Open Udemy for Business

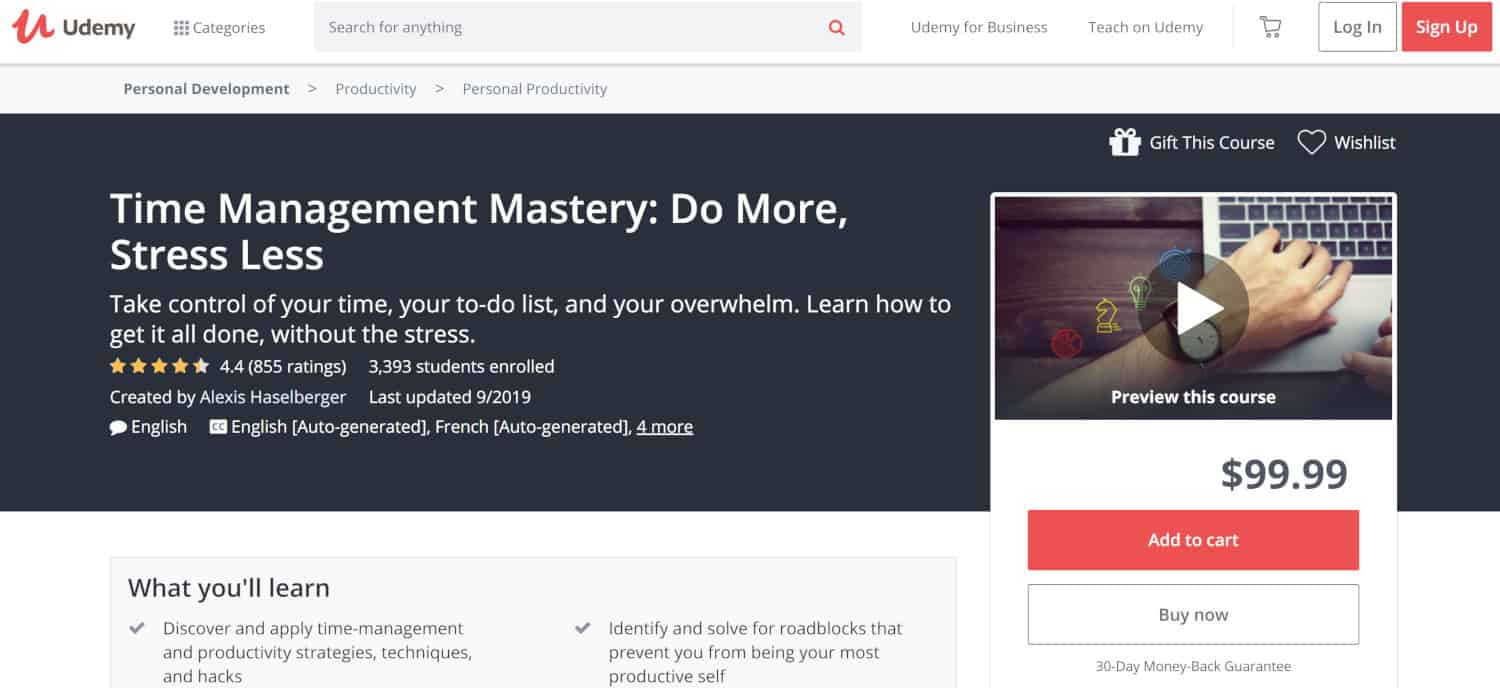(x=979, y=28)
